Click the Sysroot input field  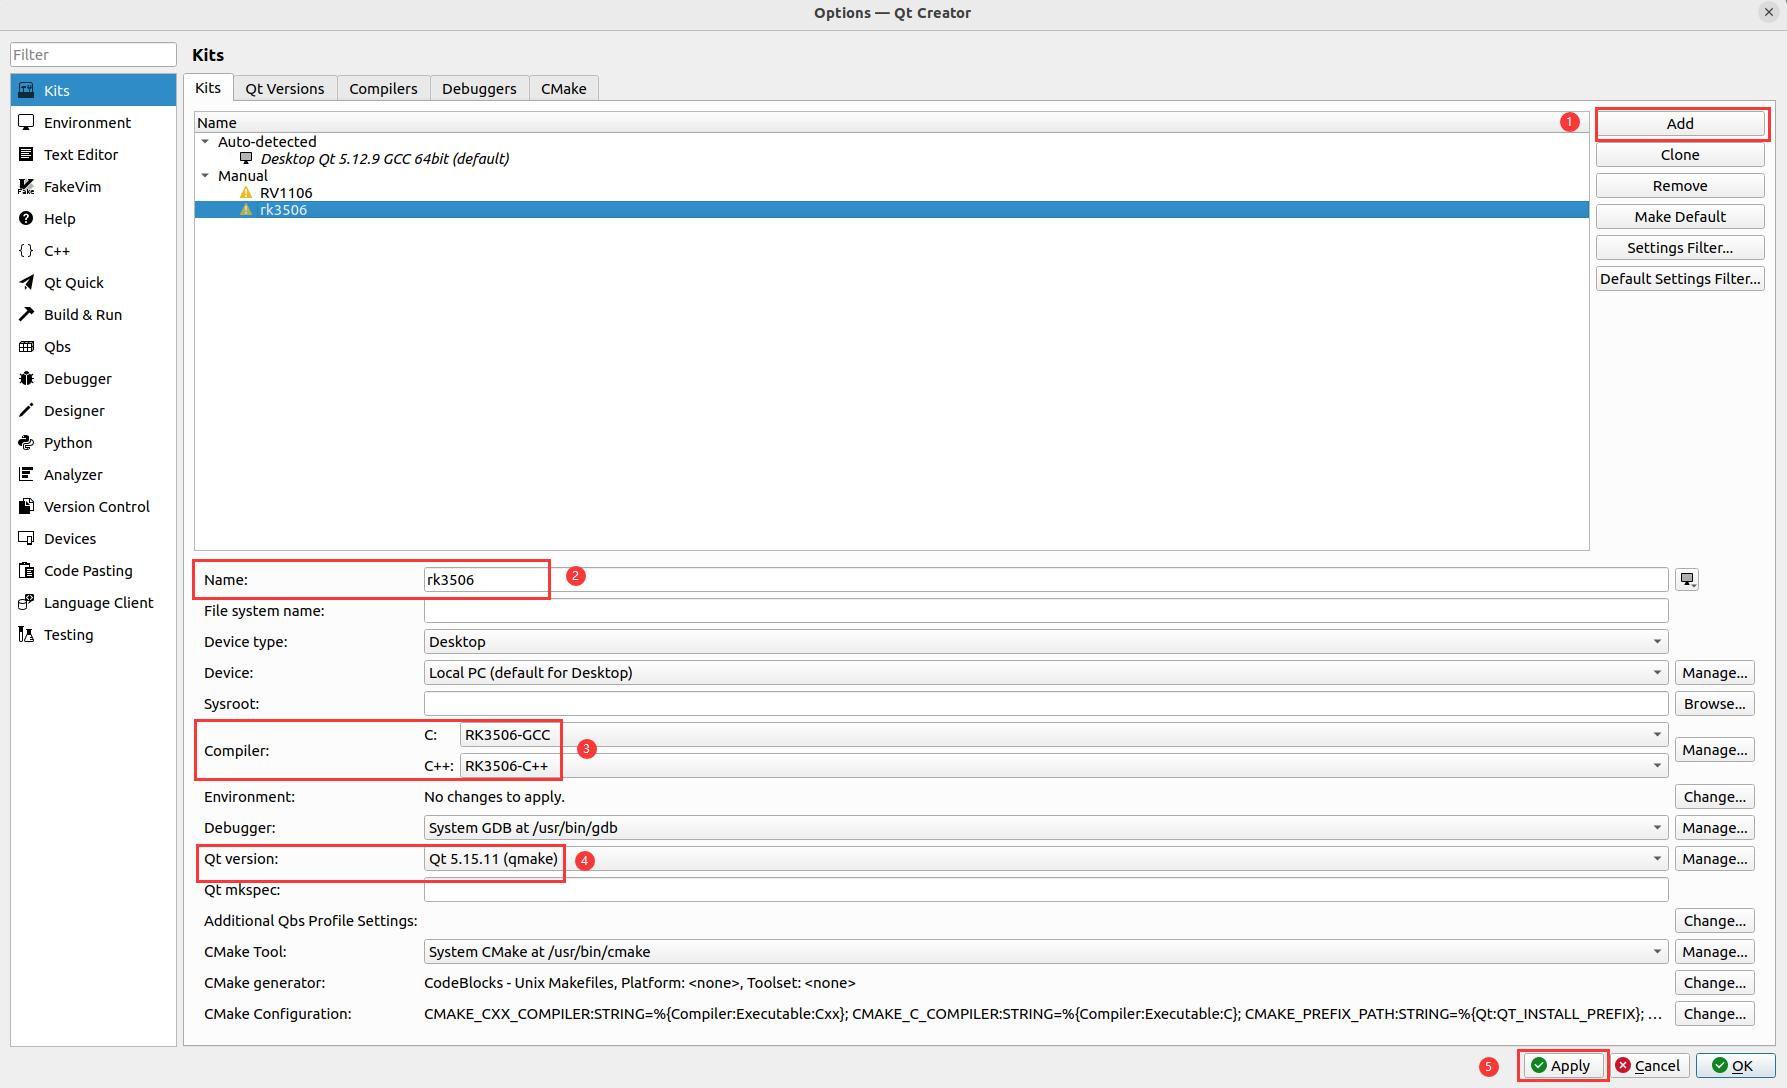[1045, 704]
